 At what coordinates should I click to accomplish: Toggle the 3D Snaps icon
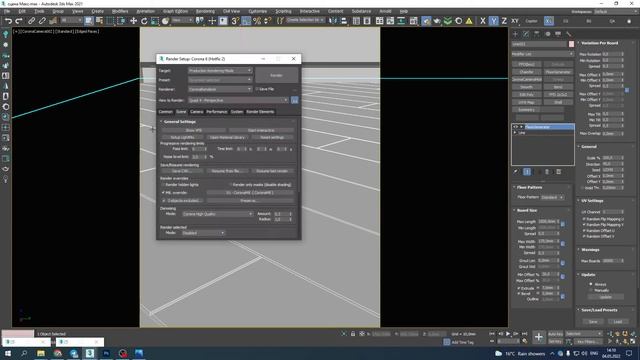[235, 21]
